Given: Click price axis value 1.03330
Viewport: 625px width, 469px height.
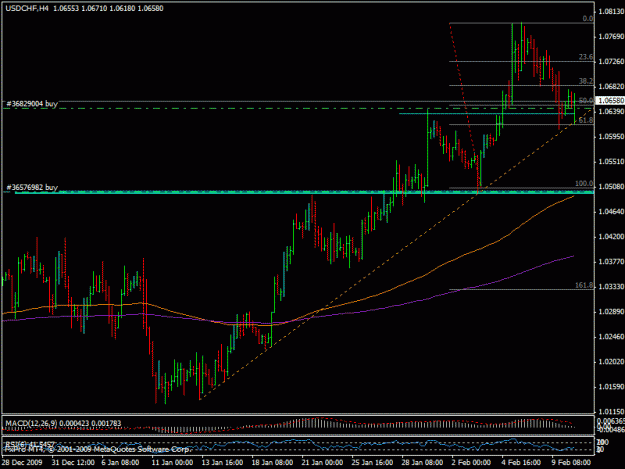Looking at the screenshot, I should coord(611,287).
